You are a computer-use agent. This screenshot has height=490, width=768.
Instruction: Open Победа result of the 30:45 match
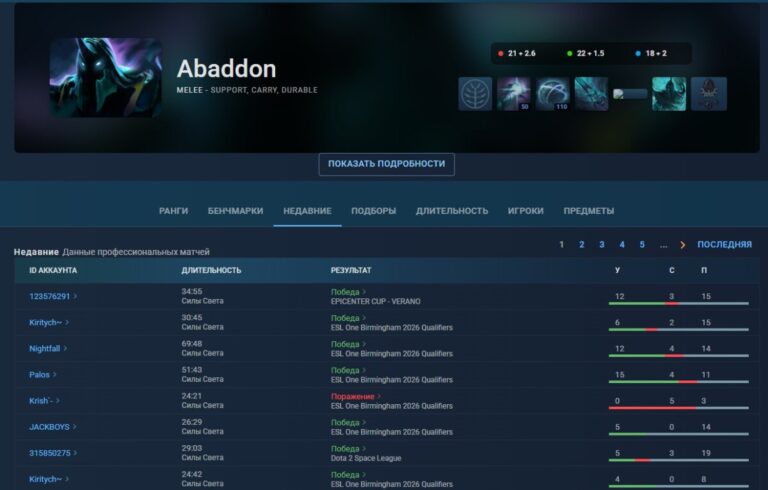[x=348, y=318]
